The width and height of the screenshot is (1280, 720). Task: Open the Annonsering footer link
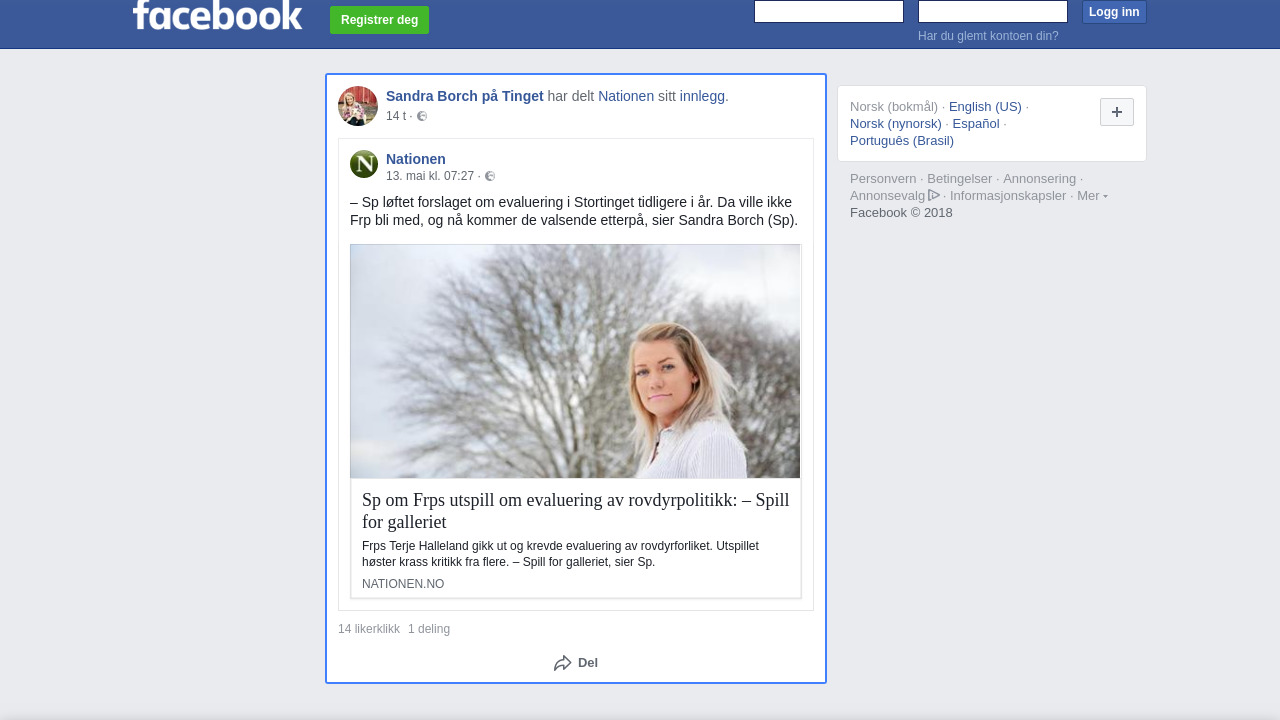(x=1039, y=179)
